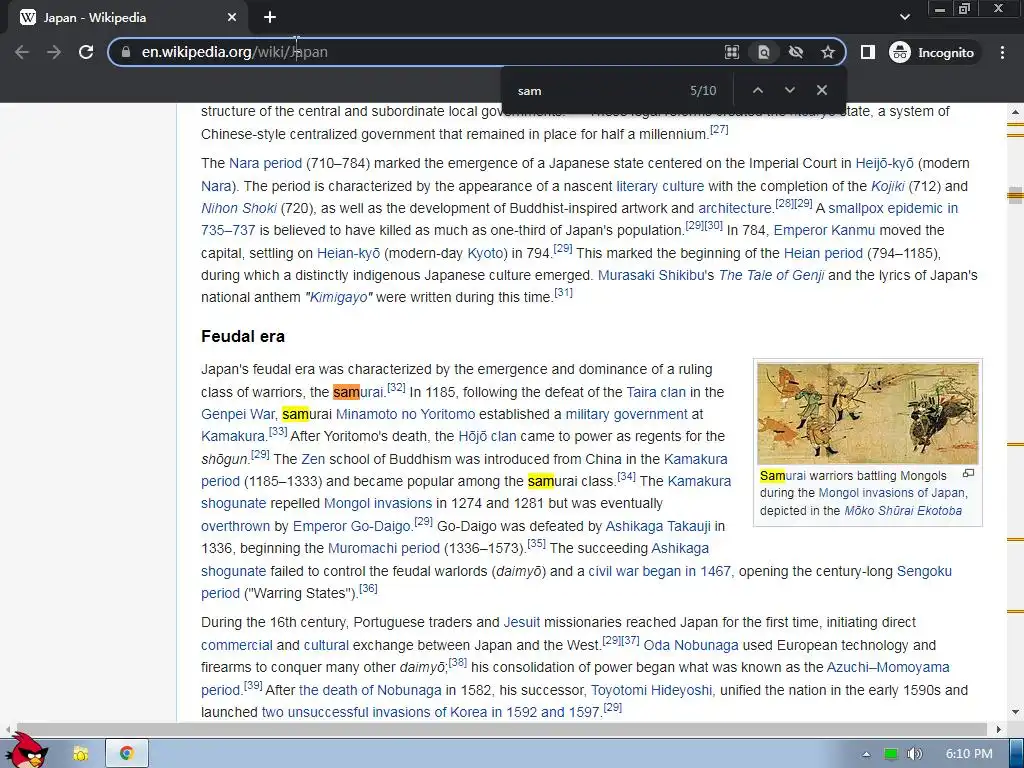Click the find-in-page magnifier icon in address bar
Image resolution: width=1024 pixels, height=768 pixels.
click(x=763, y=52)
